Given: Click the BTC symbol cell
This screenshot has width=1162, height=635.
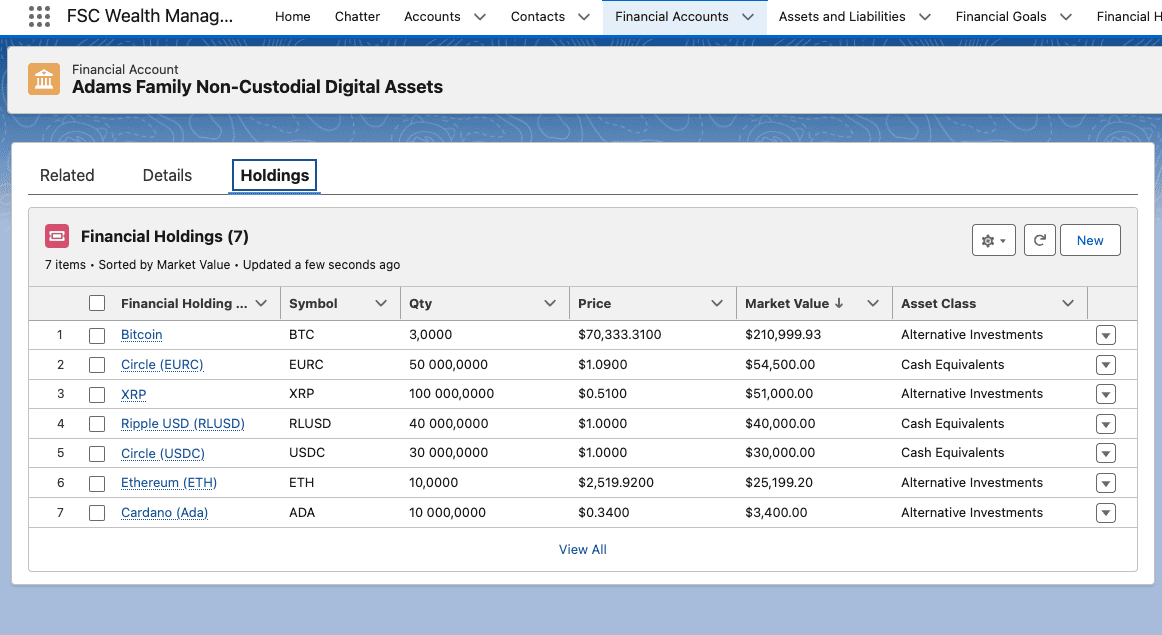Looking at the screenshot, I should tap(302, 335).
